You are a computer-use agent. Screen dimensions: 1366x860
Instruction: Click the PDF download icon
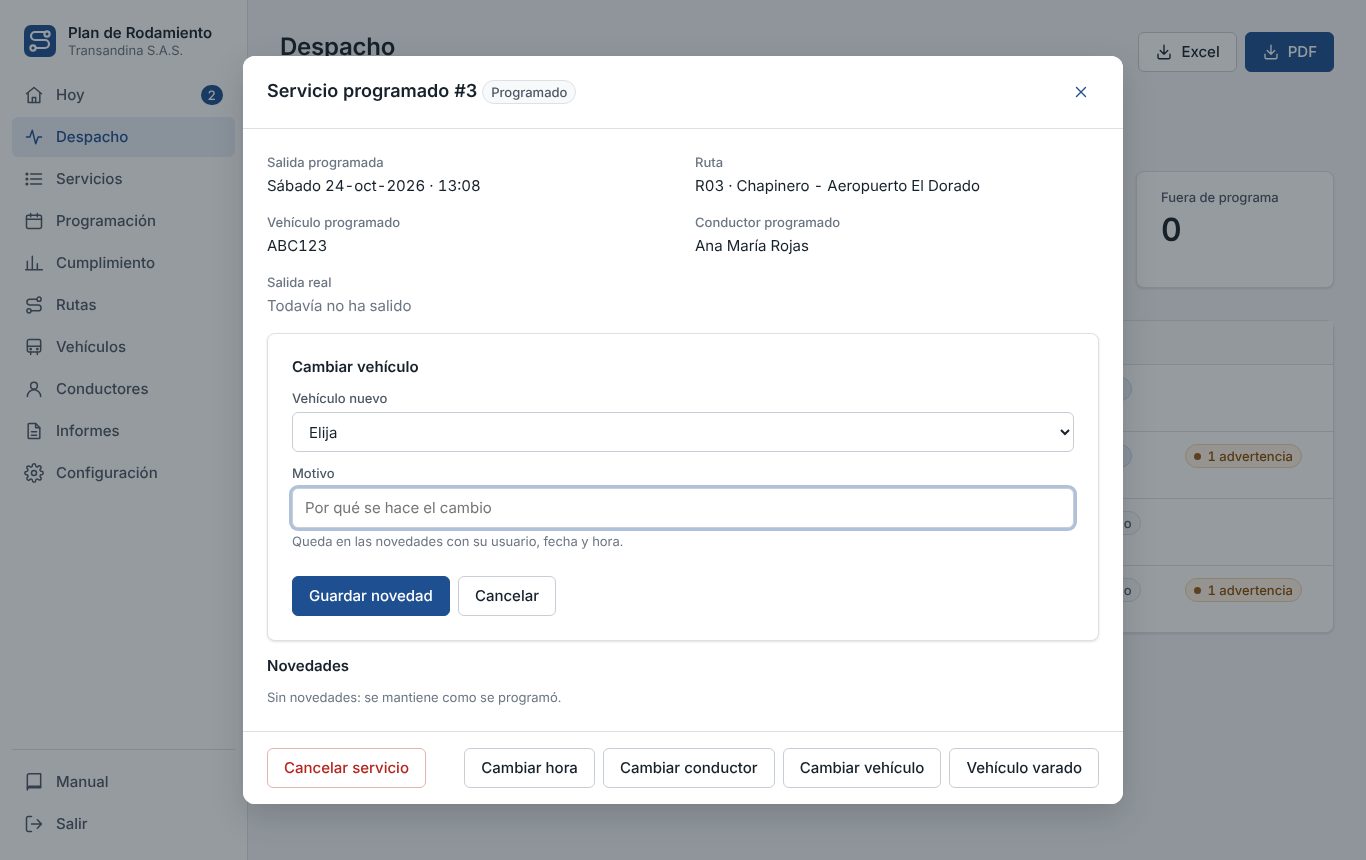click(1271, 52)
